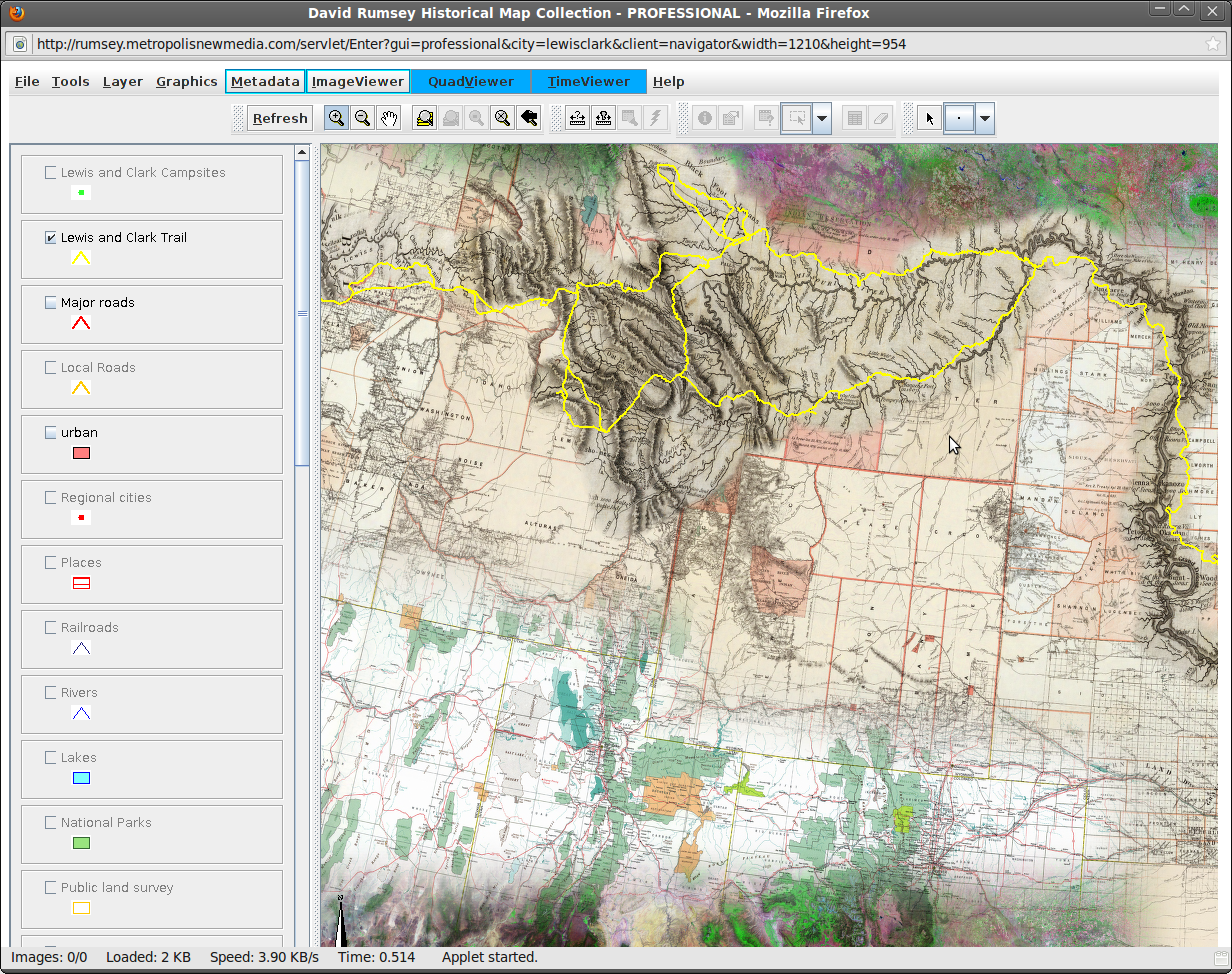The image size is (1232, 974).
Task: Select the Zoom Out magnifier tool
Action: [362, 118]
